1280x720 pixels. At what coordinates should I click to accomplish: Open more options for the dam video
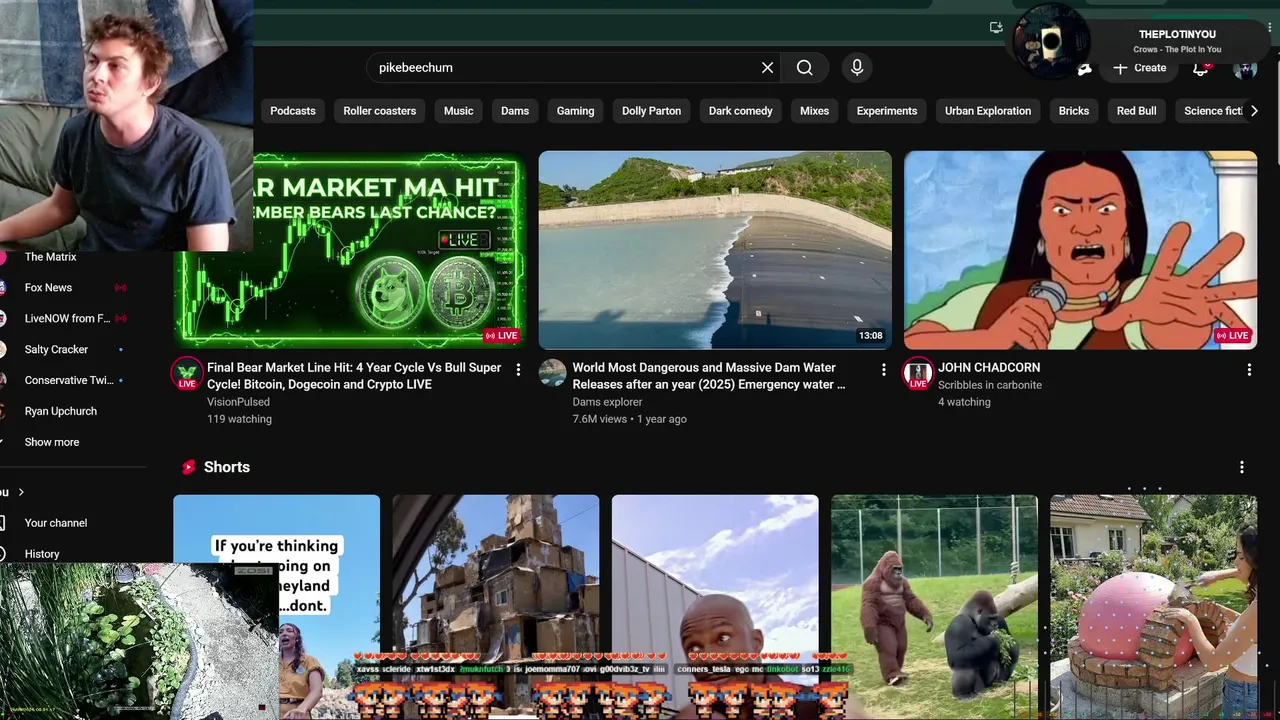click(883, 370)
